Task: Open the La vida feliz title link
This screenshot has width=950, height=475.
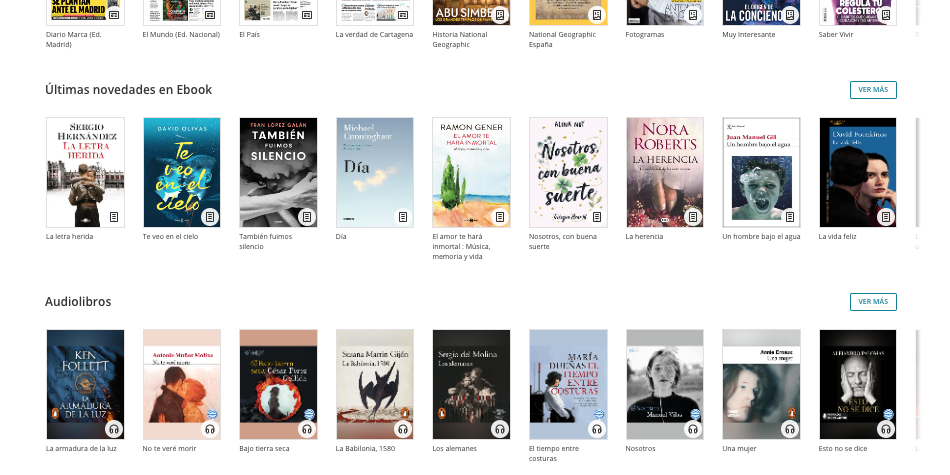Action: (x=837, y=236)
